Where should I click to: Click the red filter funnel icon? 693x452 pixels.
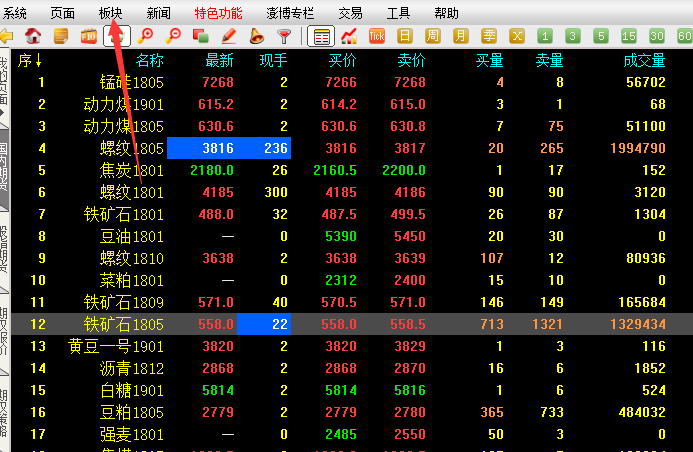[x=285, y=37]
